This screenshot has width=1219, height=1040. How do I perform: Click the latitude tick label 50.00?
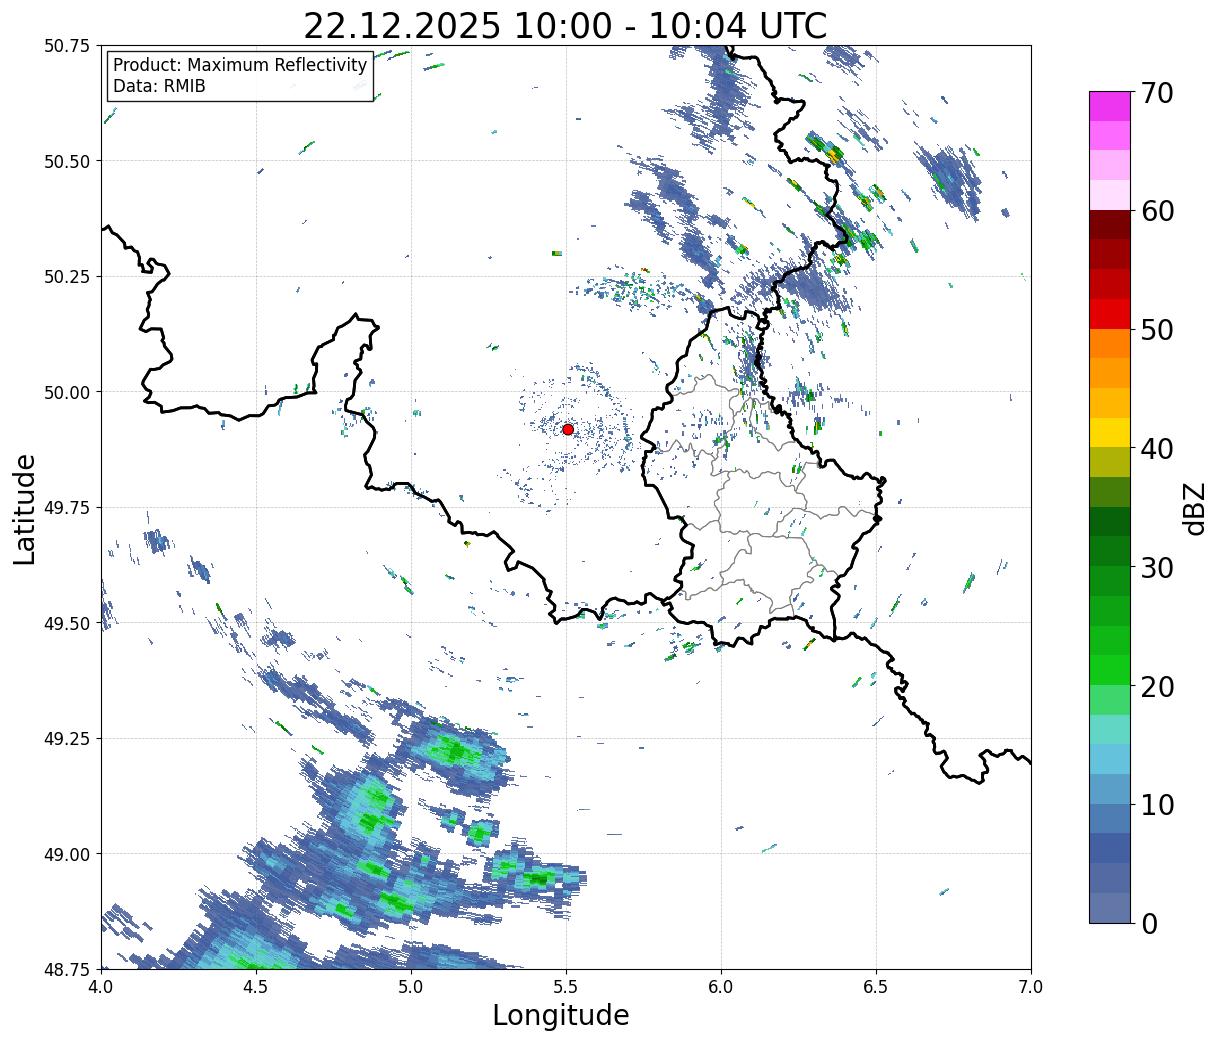(x=67, y=392)
